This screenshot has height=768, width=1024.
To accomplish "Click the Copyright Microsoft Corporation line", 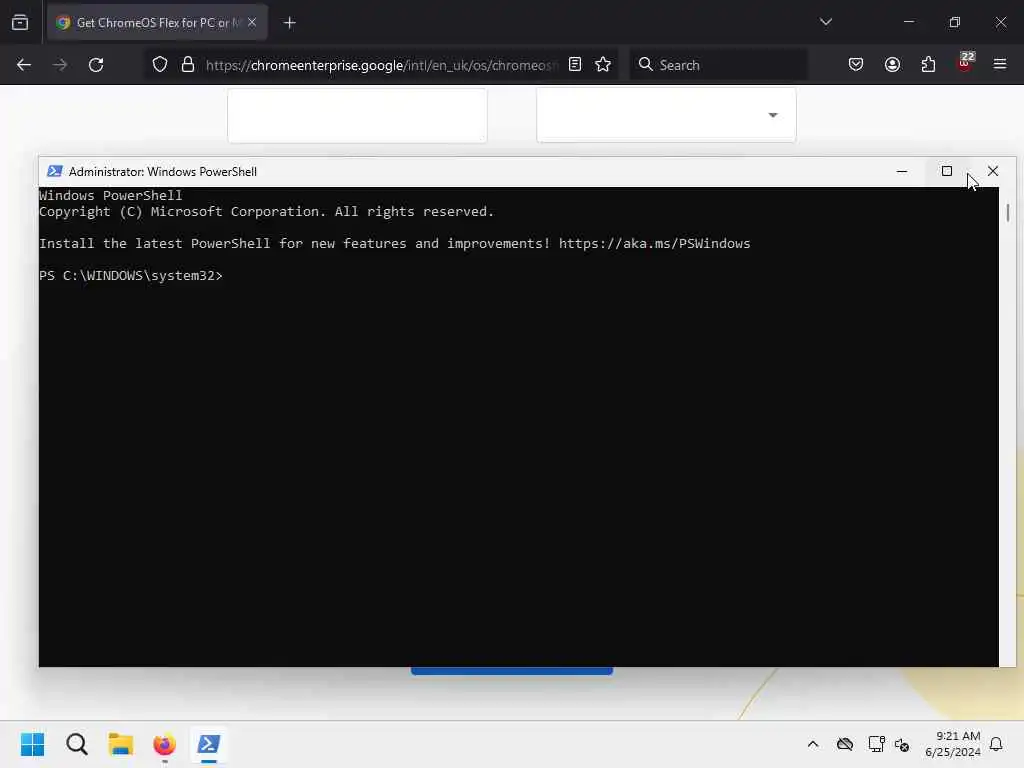I will click(266, 212).
